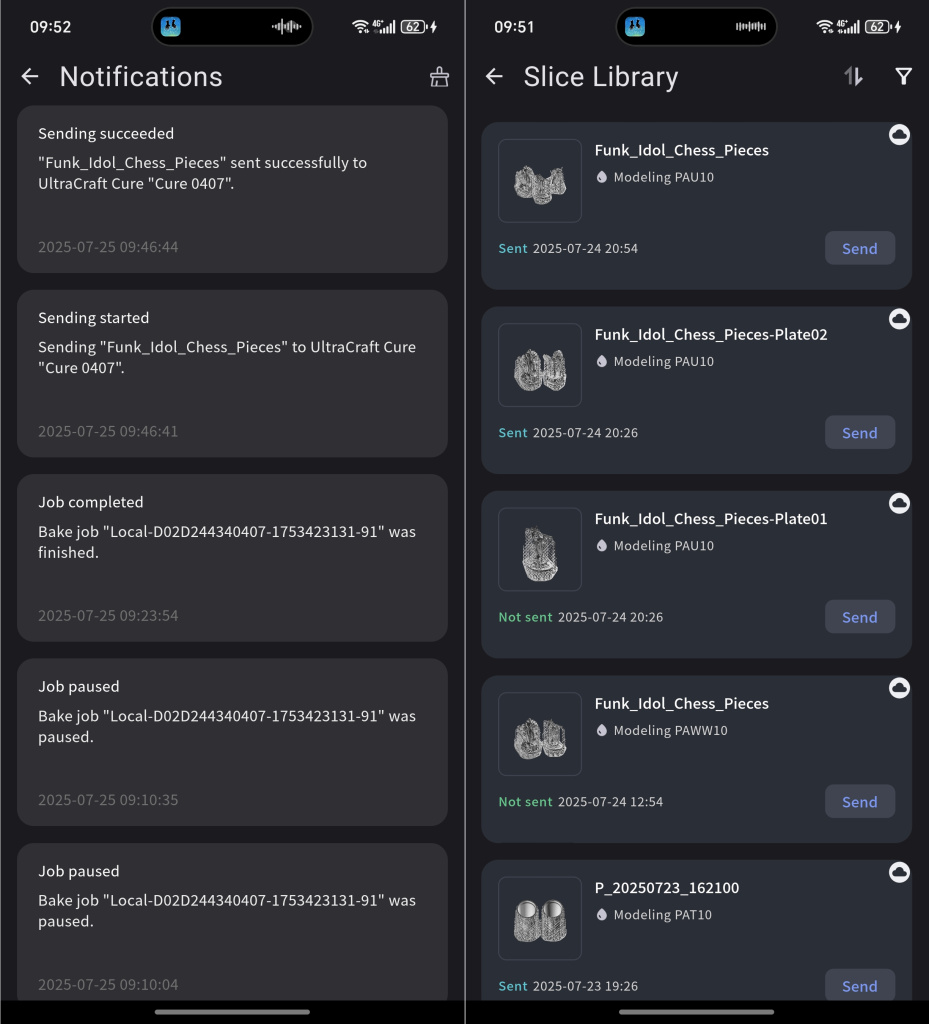Send the Funk_Idol_Chess_Pieces-Plate02 slice
Image resolution: width=929 pixels, height=1024 pixels.
click(x=859, y=433)
